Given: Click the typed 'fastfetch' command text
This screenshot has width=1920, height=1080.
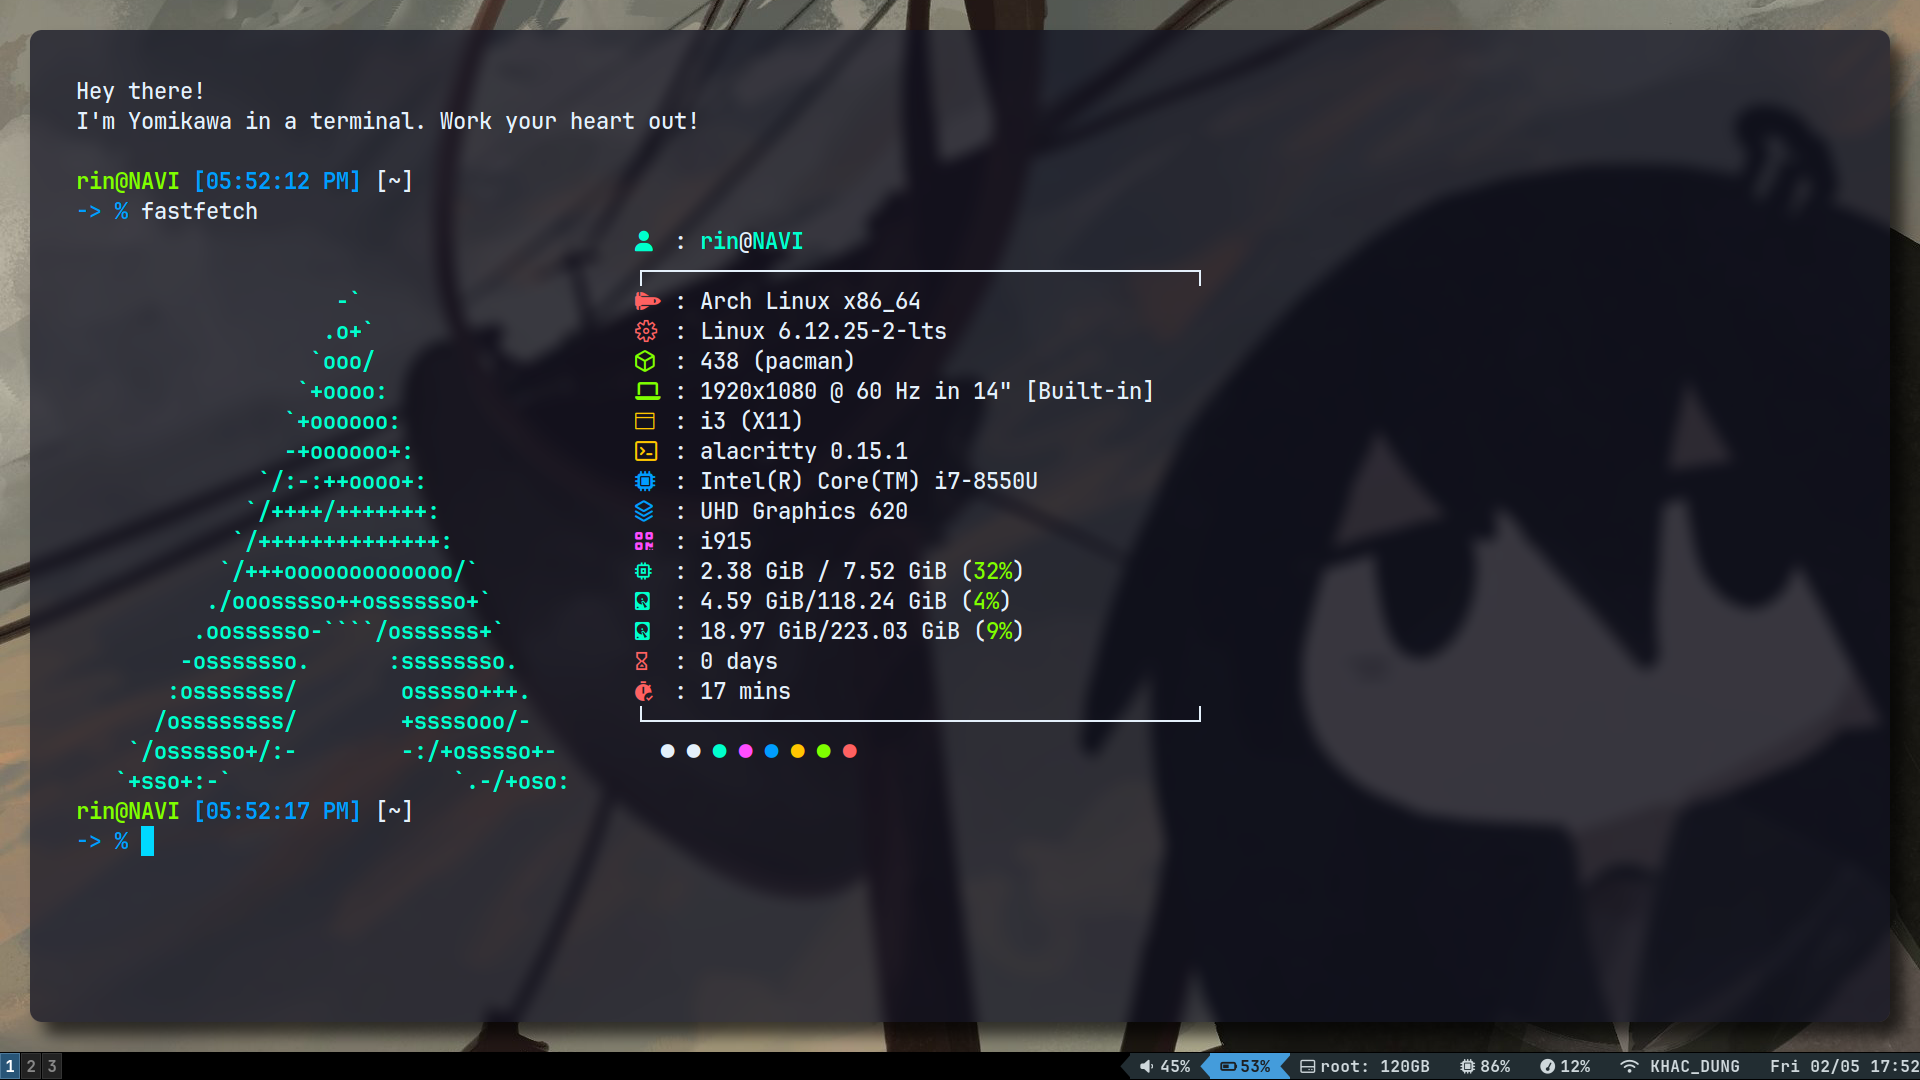Looking at the screenshot, I should (x=199, y=211).
